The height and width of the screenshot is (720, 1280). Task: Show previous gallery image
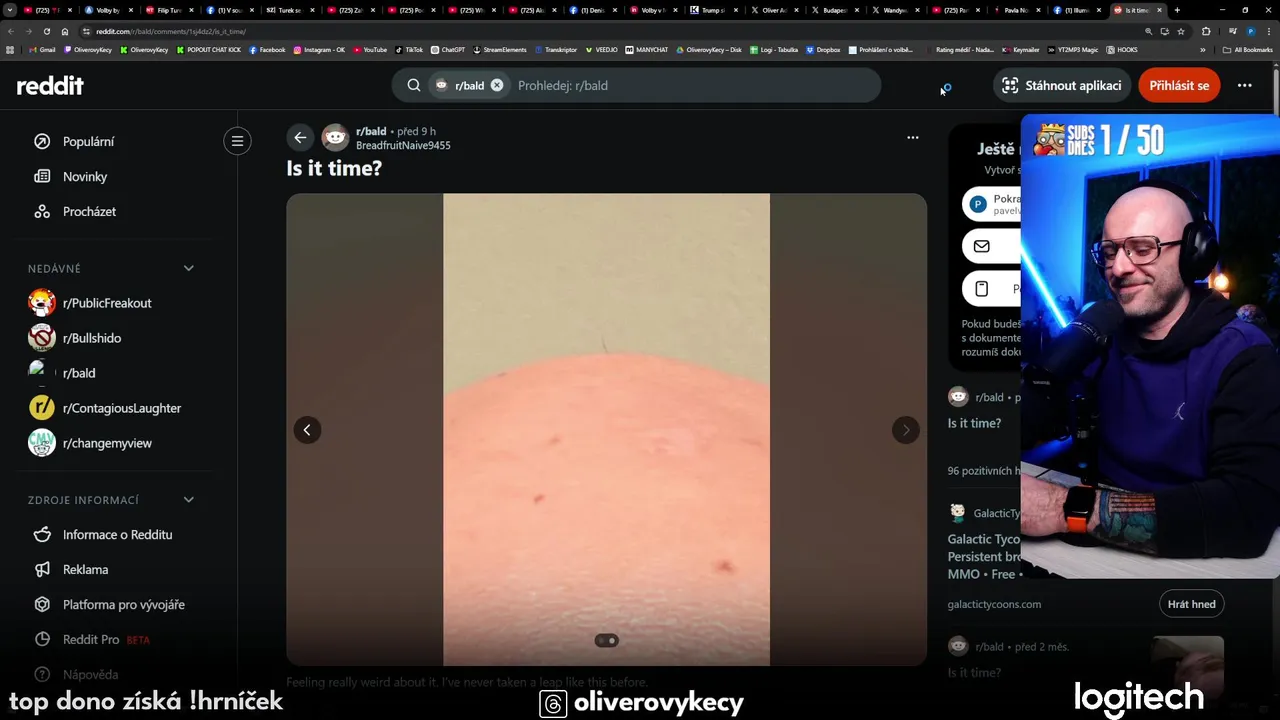(x=307, y=430)
